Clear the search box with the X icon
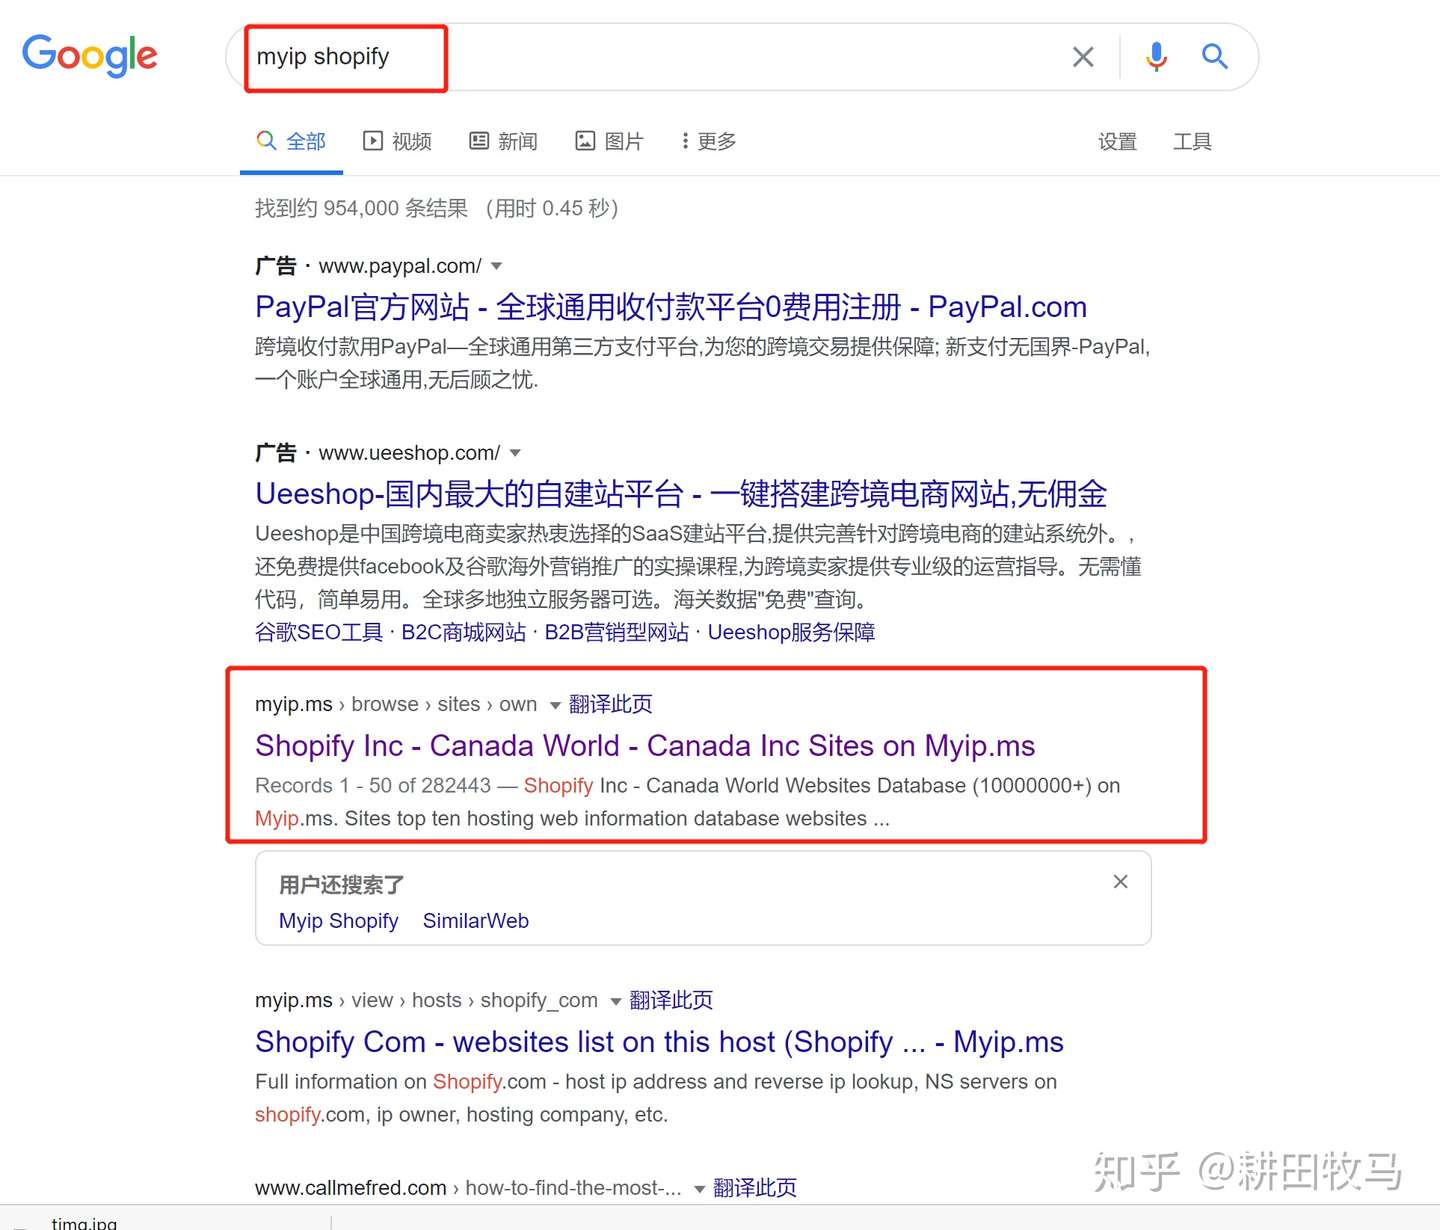 click(x=1083, y=57)
